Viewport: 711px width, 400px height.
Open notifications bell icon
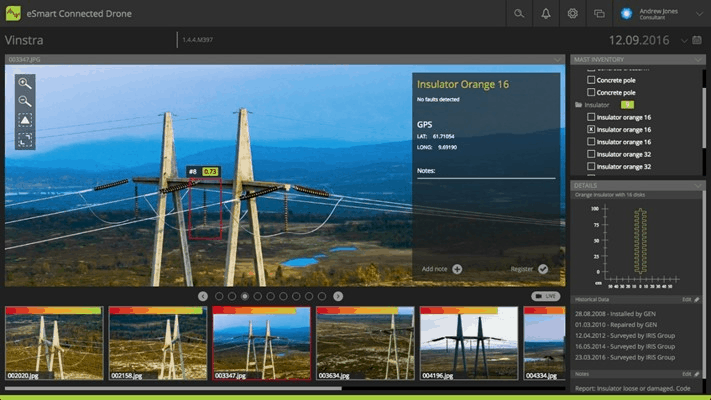(x=545, y=14)
